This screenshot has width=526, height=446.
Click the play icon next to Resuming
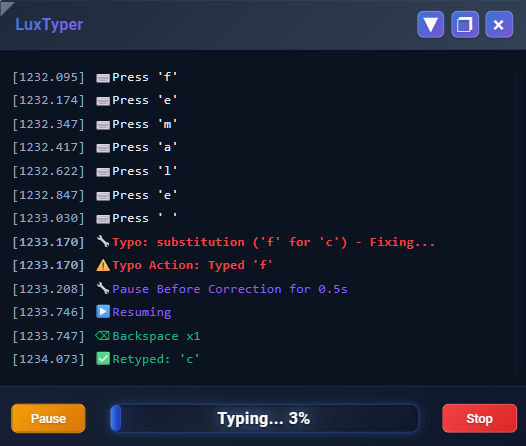(103, 312)
